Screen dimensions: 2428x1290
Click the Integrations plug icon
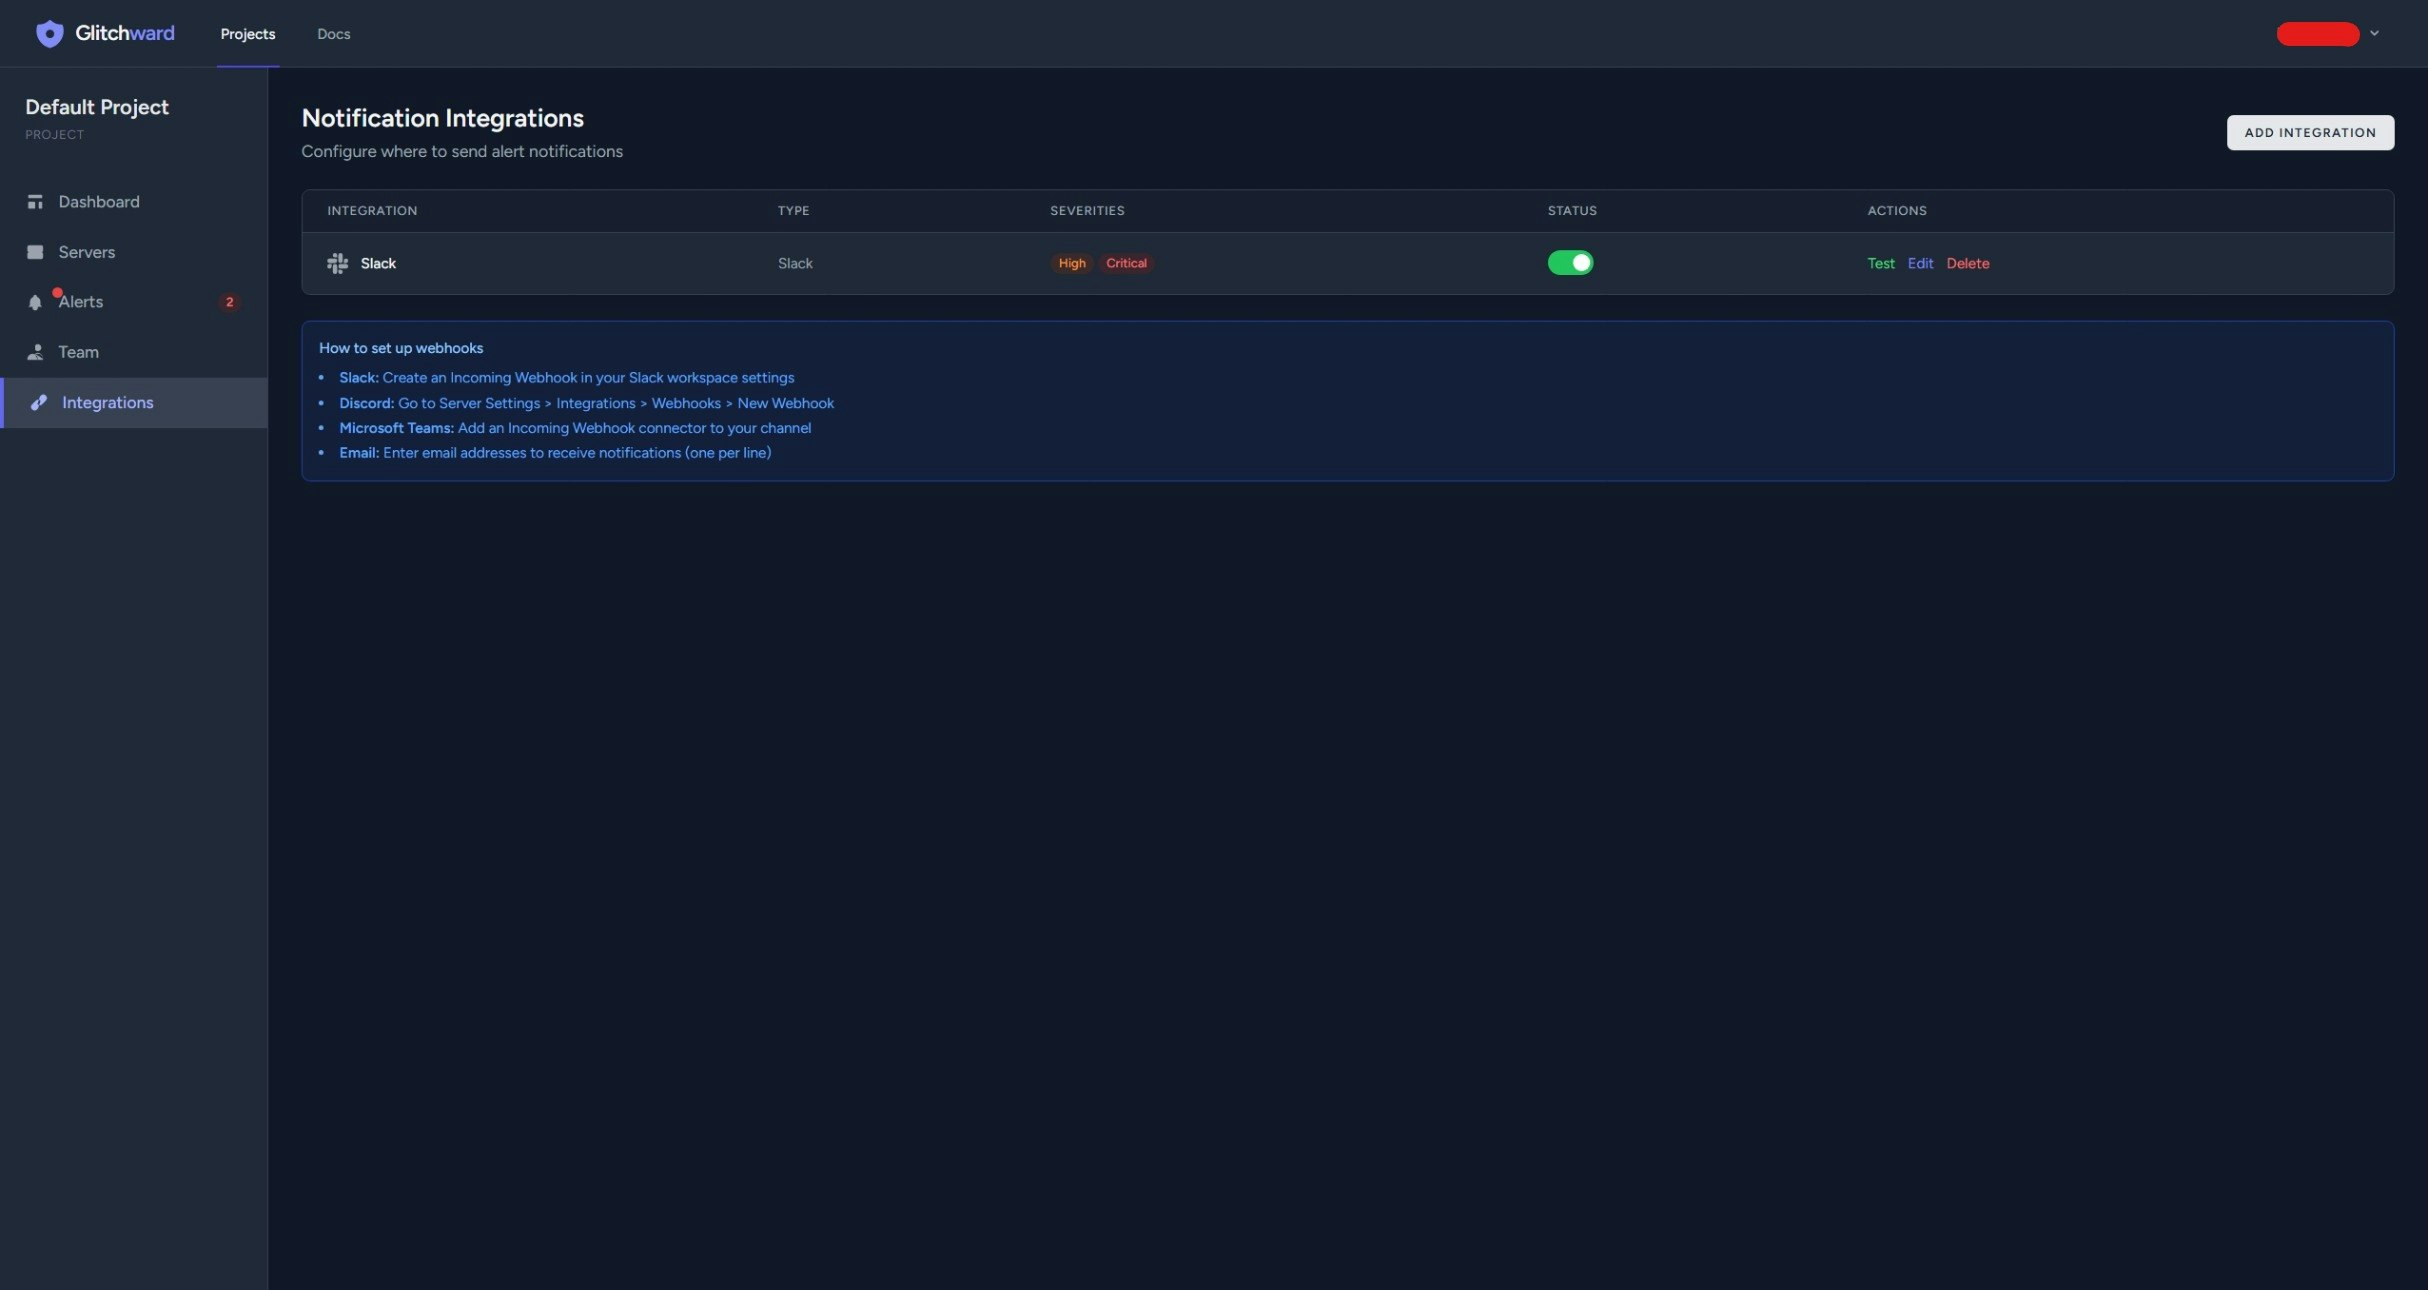(39, 402)
